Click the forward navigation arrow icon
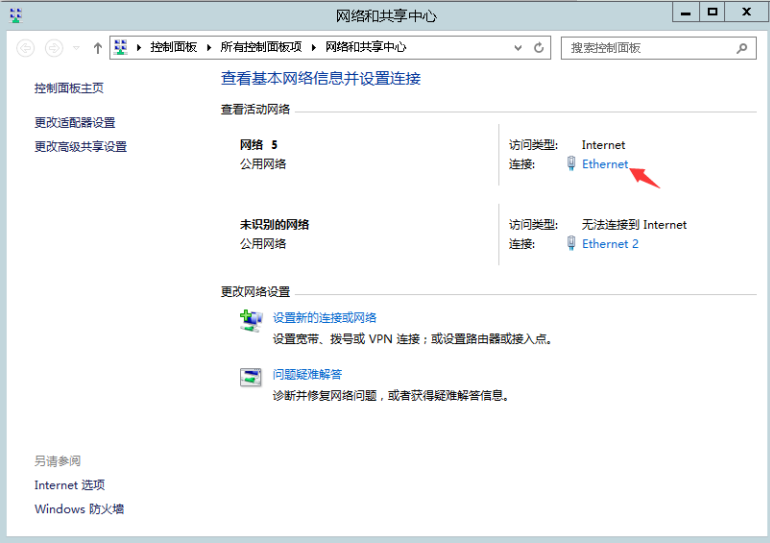Viewport: 770px width, 543px height. 54,48
